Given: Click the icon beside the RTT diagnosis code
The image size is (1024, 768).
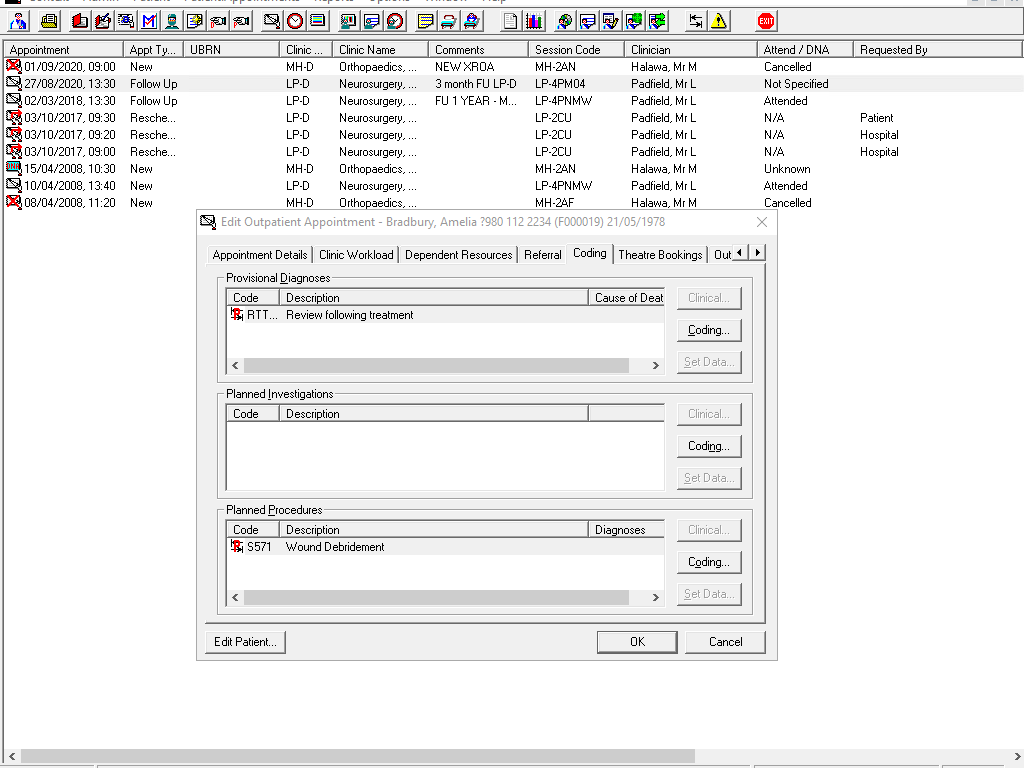Looking at the screenshot, I should (x=237, y=314).
